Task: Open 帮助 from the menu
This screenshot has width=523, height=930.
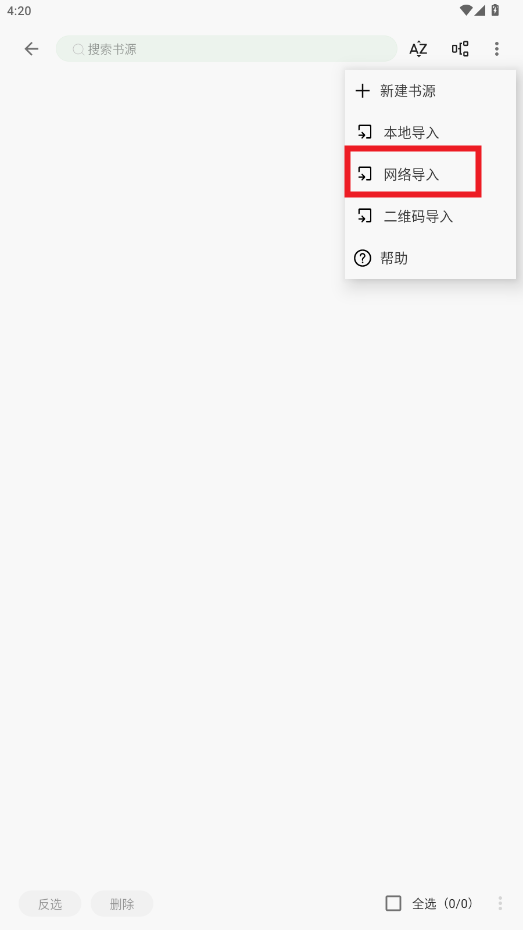Action: (x=430, y=258)
